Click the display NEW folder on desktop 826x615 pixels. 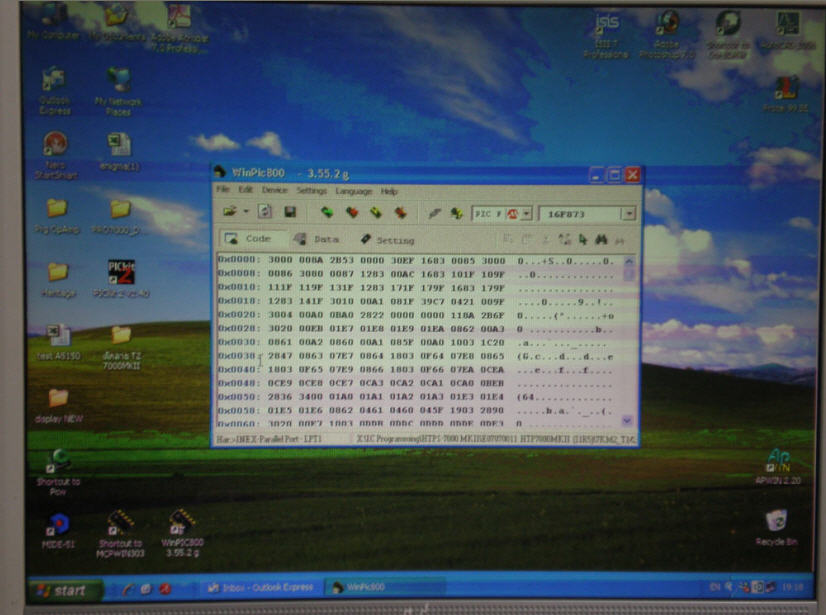[x=58, y=406]
